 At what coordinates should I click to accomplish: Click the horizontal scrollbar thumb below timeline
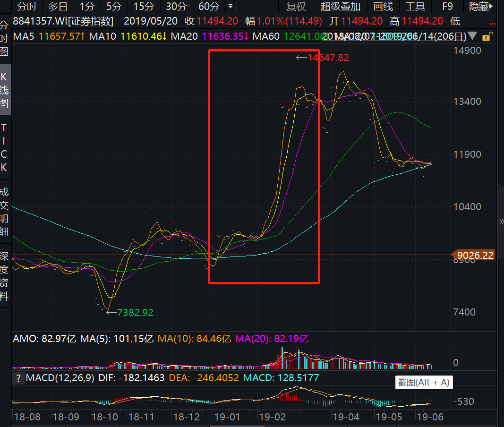(237, 426)
